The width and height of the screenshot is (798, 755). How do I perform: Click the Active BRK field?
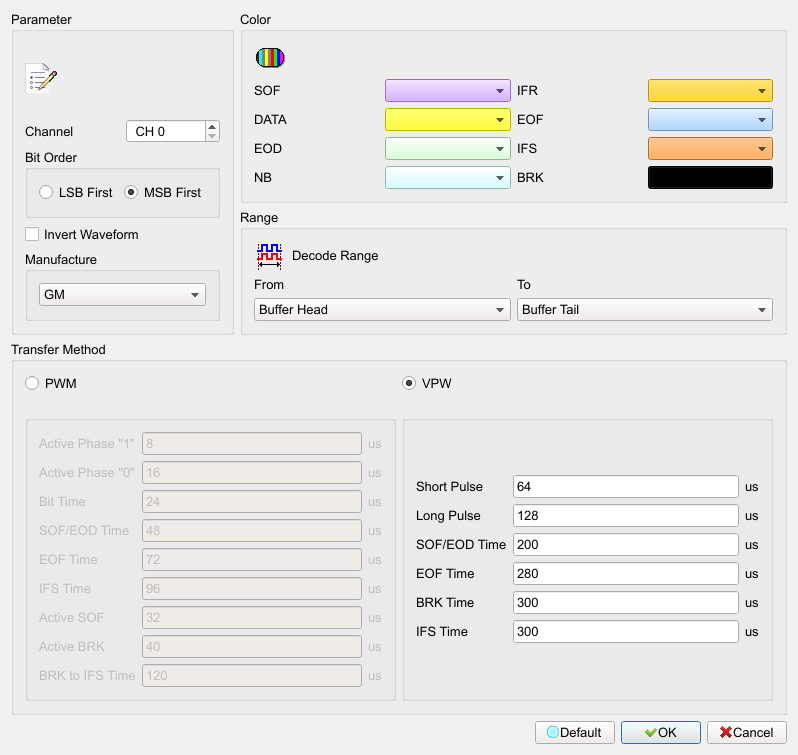252,647
